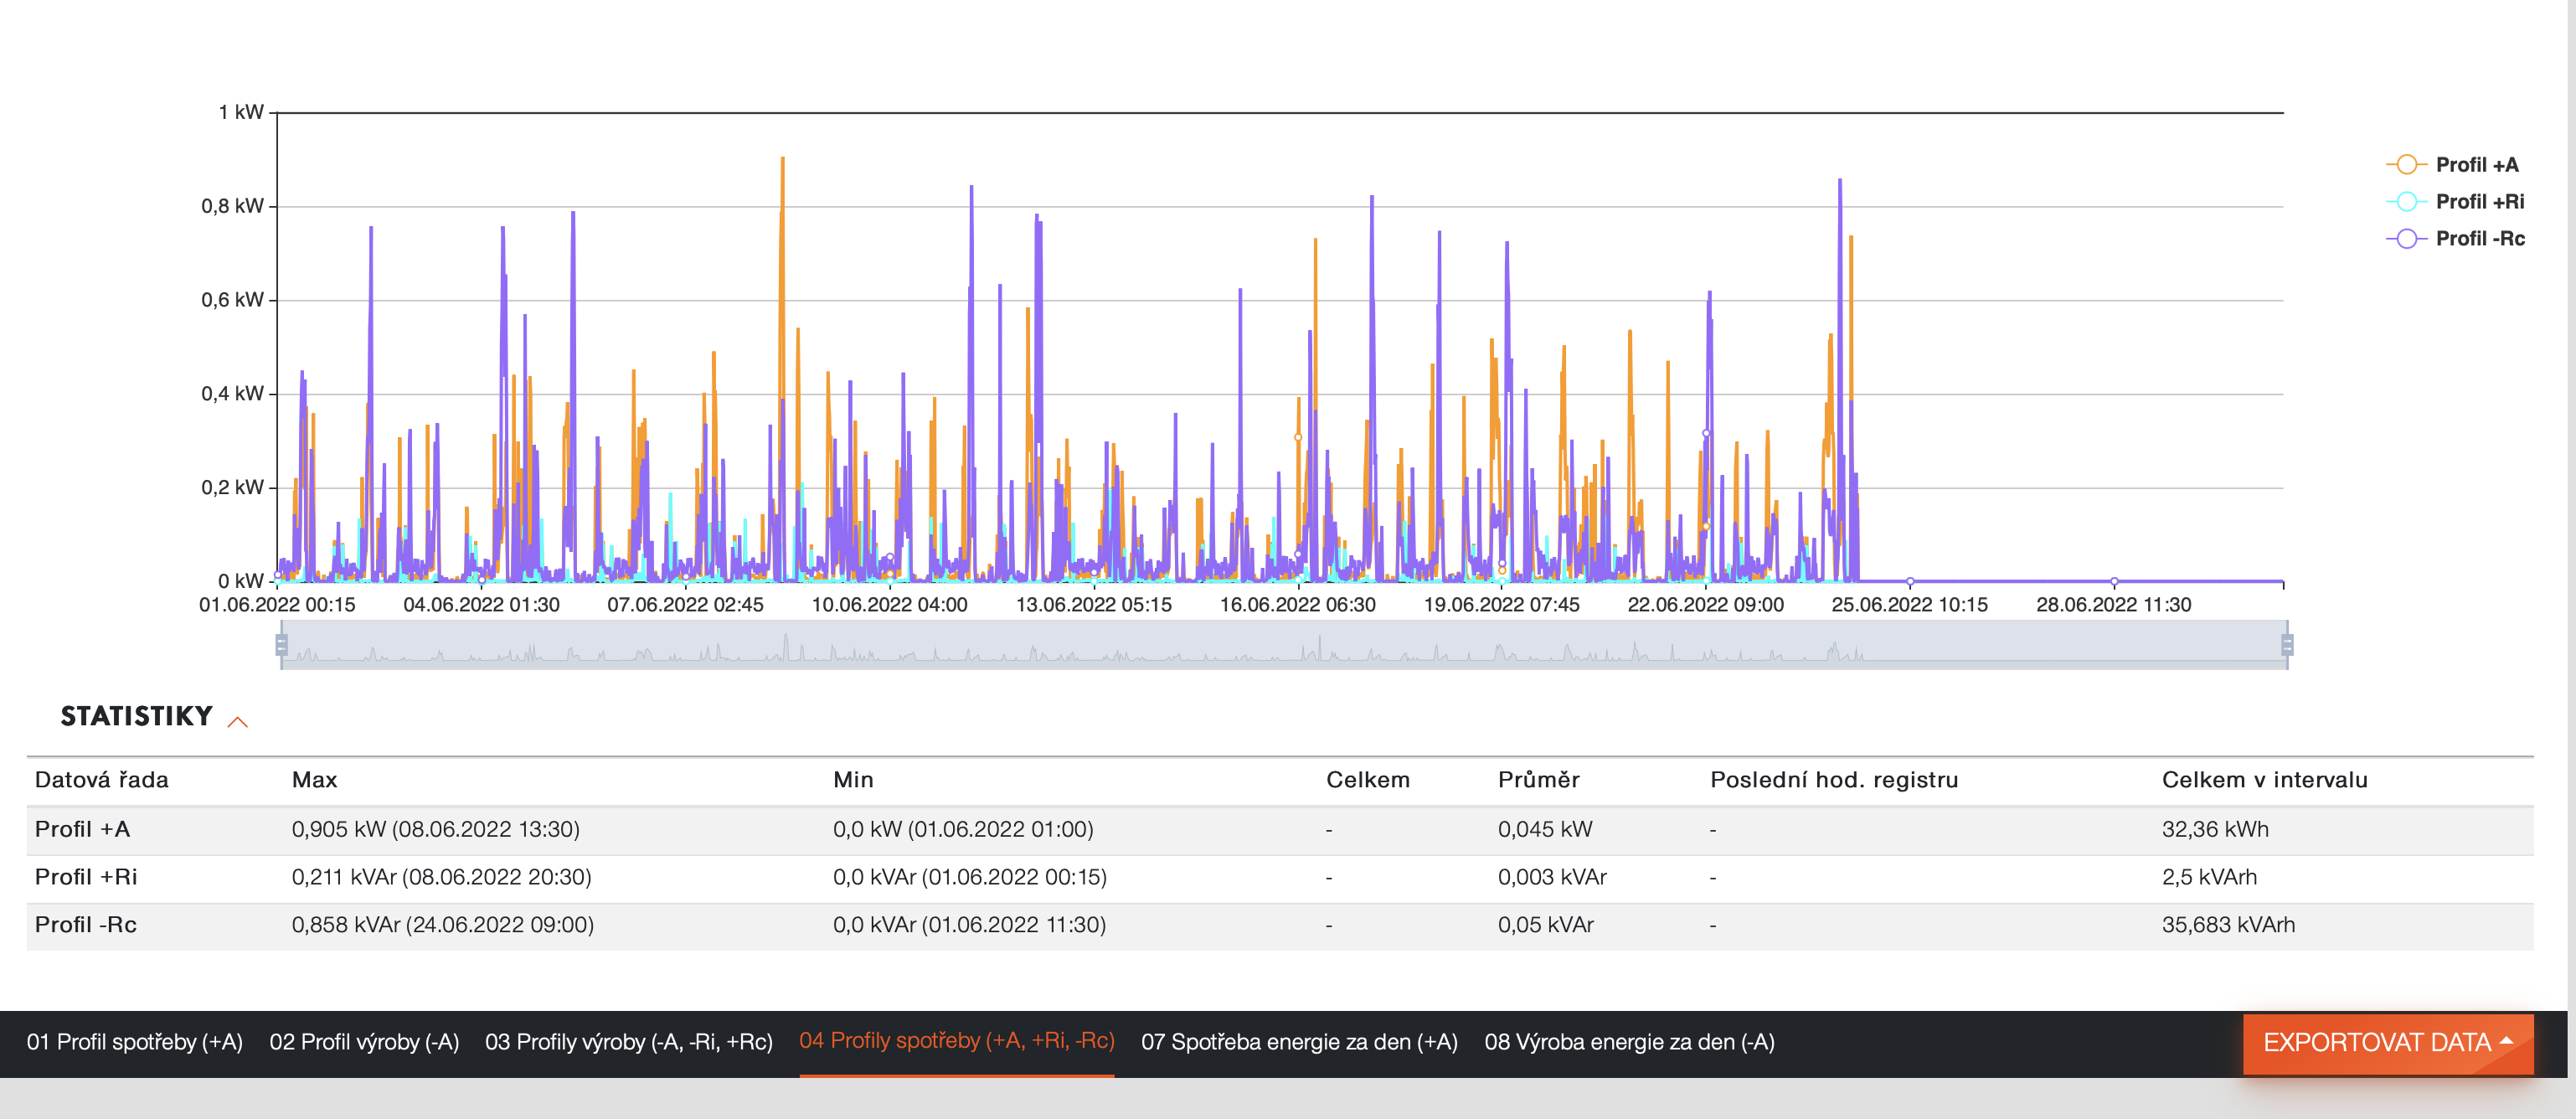Click y-axis label 1 kW
This screenshot has width=2576, height=1119.
pos(241,112)
